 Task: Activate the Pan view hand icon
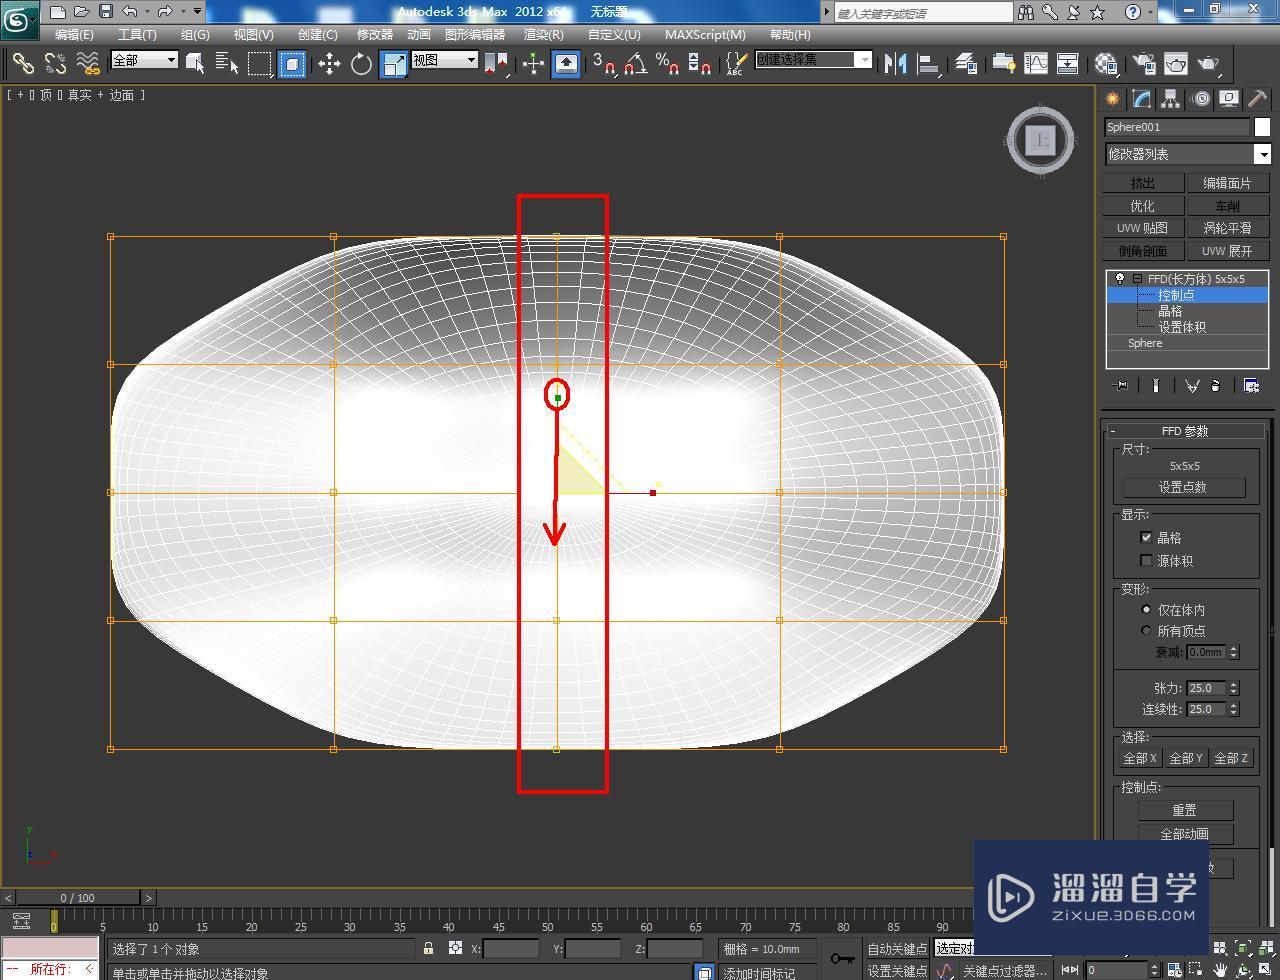click(1220, 971)
